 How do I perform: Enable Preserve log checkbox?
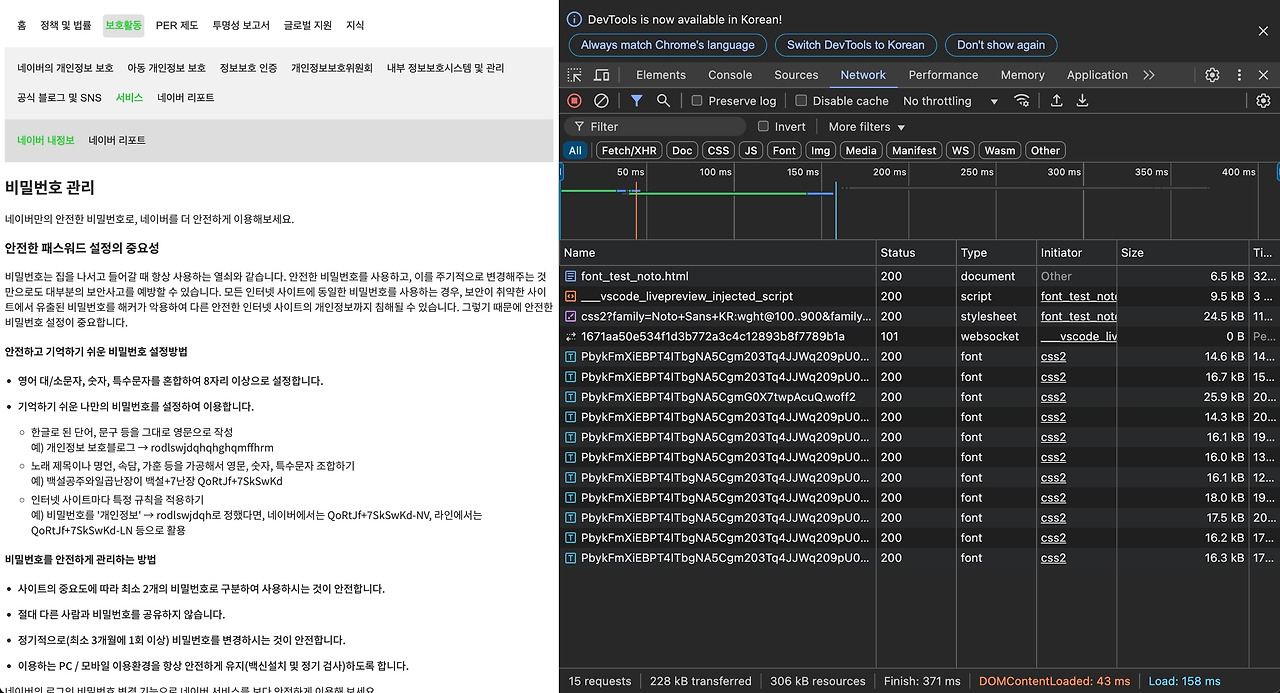(x=697, y=101)
